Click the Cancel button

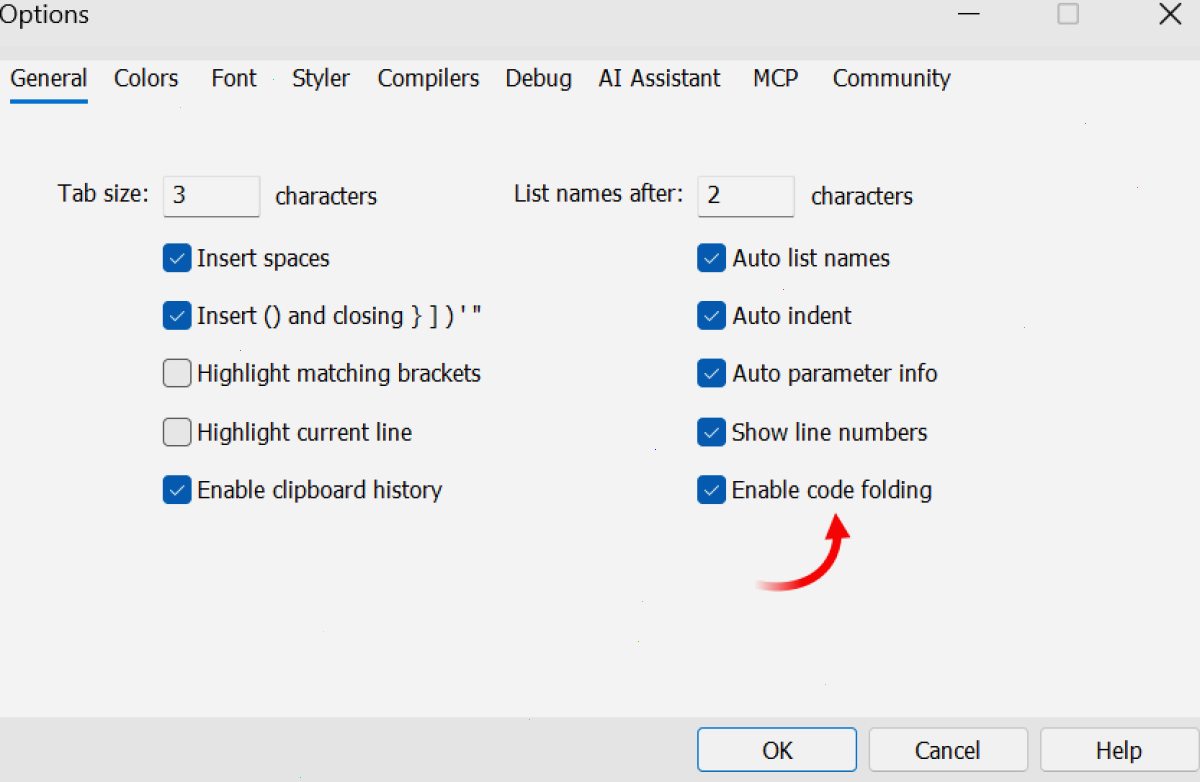click(948, 750)
